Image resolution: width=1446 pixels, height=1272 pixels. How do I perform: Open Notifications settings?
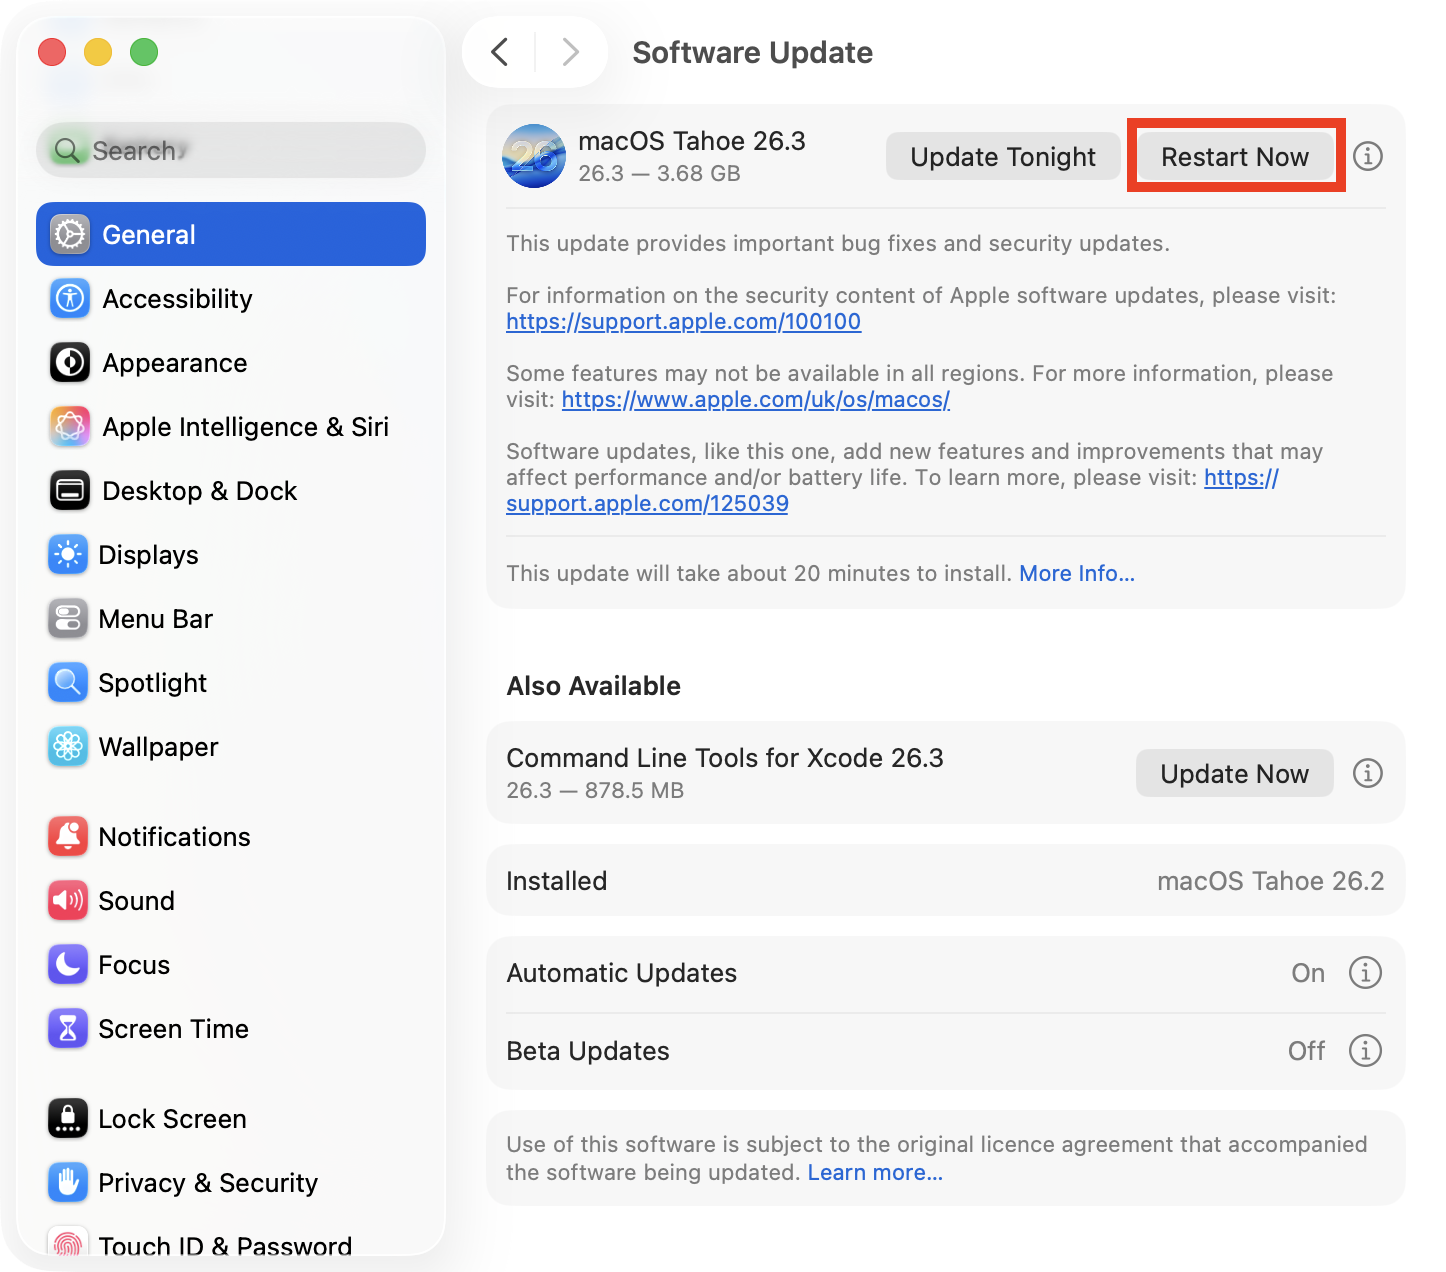tap(175, 837)
